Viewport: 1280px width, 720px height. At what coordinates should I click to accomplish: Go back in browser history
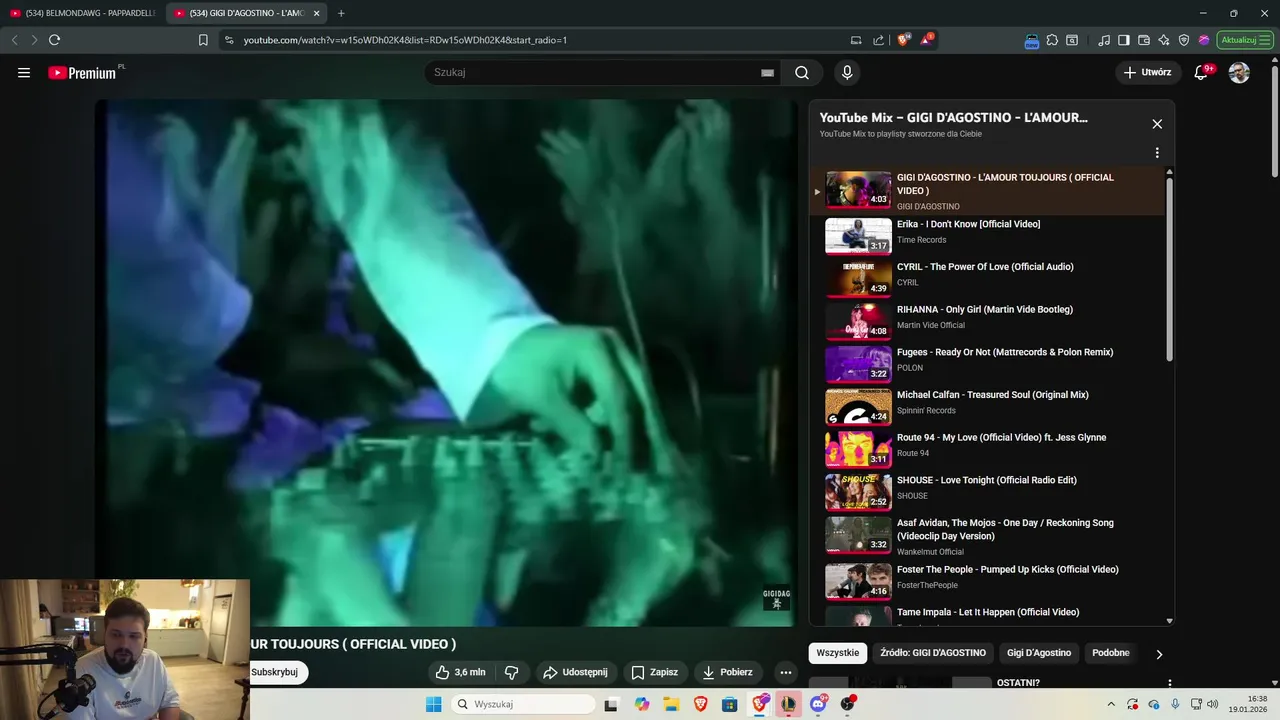[14, 40]
